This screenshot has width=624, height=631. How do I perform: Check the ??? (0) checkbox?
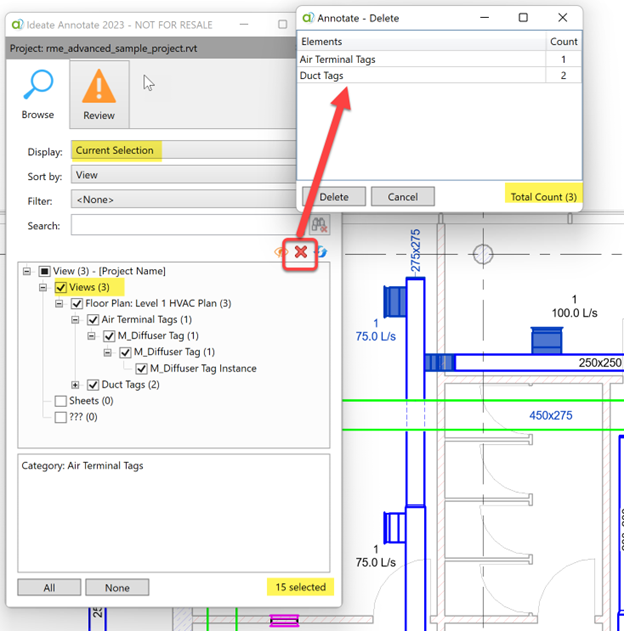[60, 417]
